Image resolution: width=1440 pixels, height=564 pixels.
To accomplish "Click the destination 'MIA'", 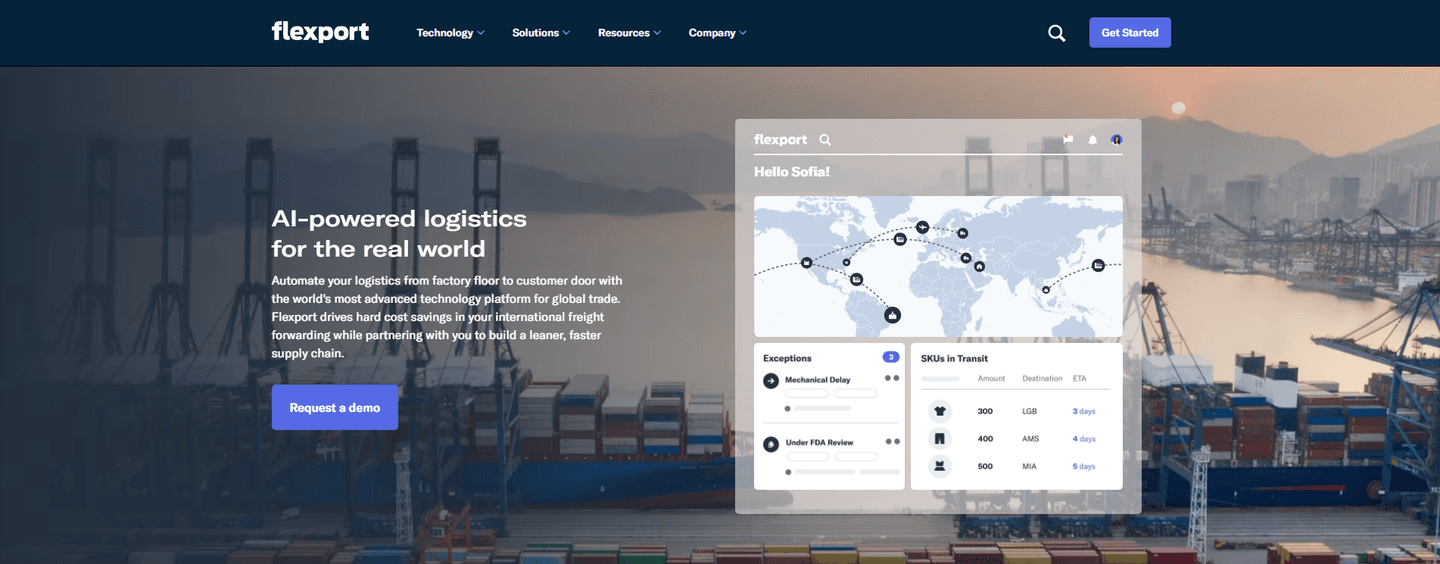I will (1030, 466).
